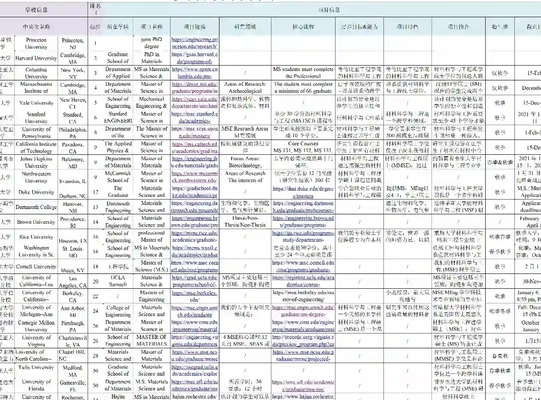This screenshot has width=541, height=400.
Task: Click the Washington University in St. cell
Action: [36, 251]
